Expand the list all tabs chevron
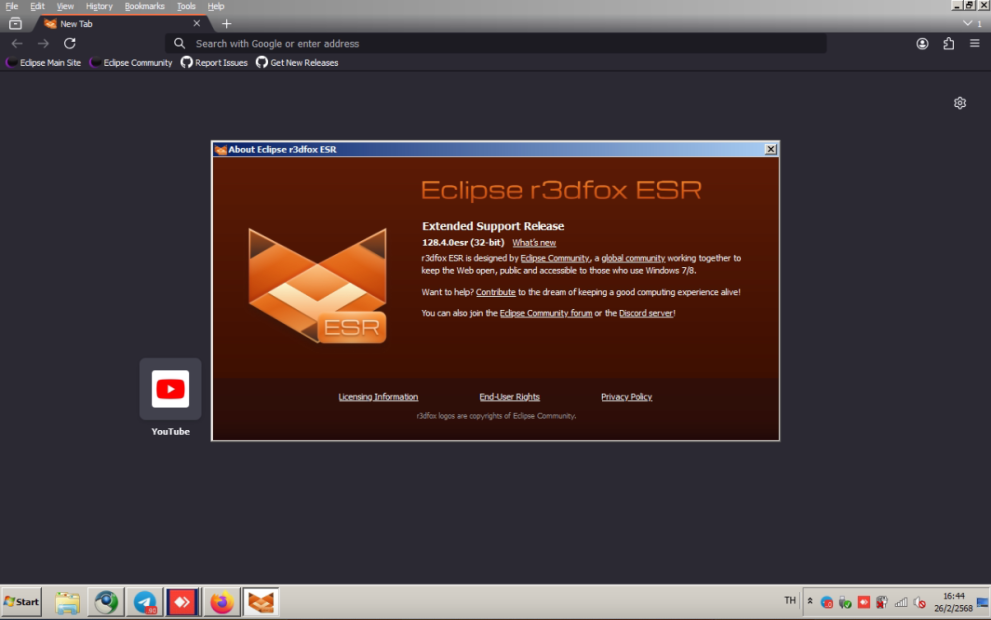This screenshot has width=991, height=620. (x=968, y=23)
